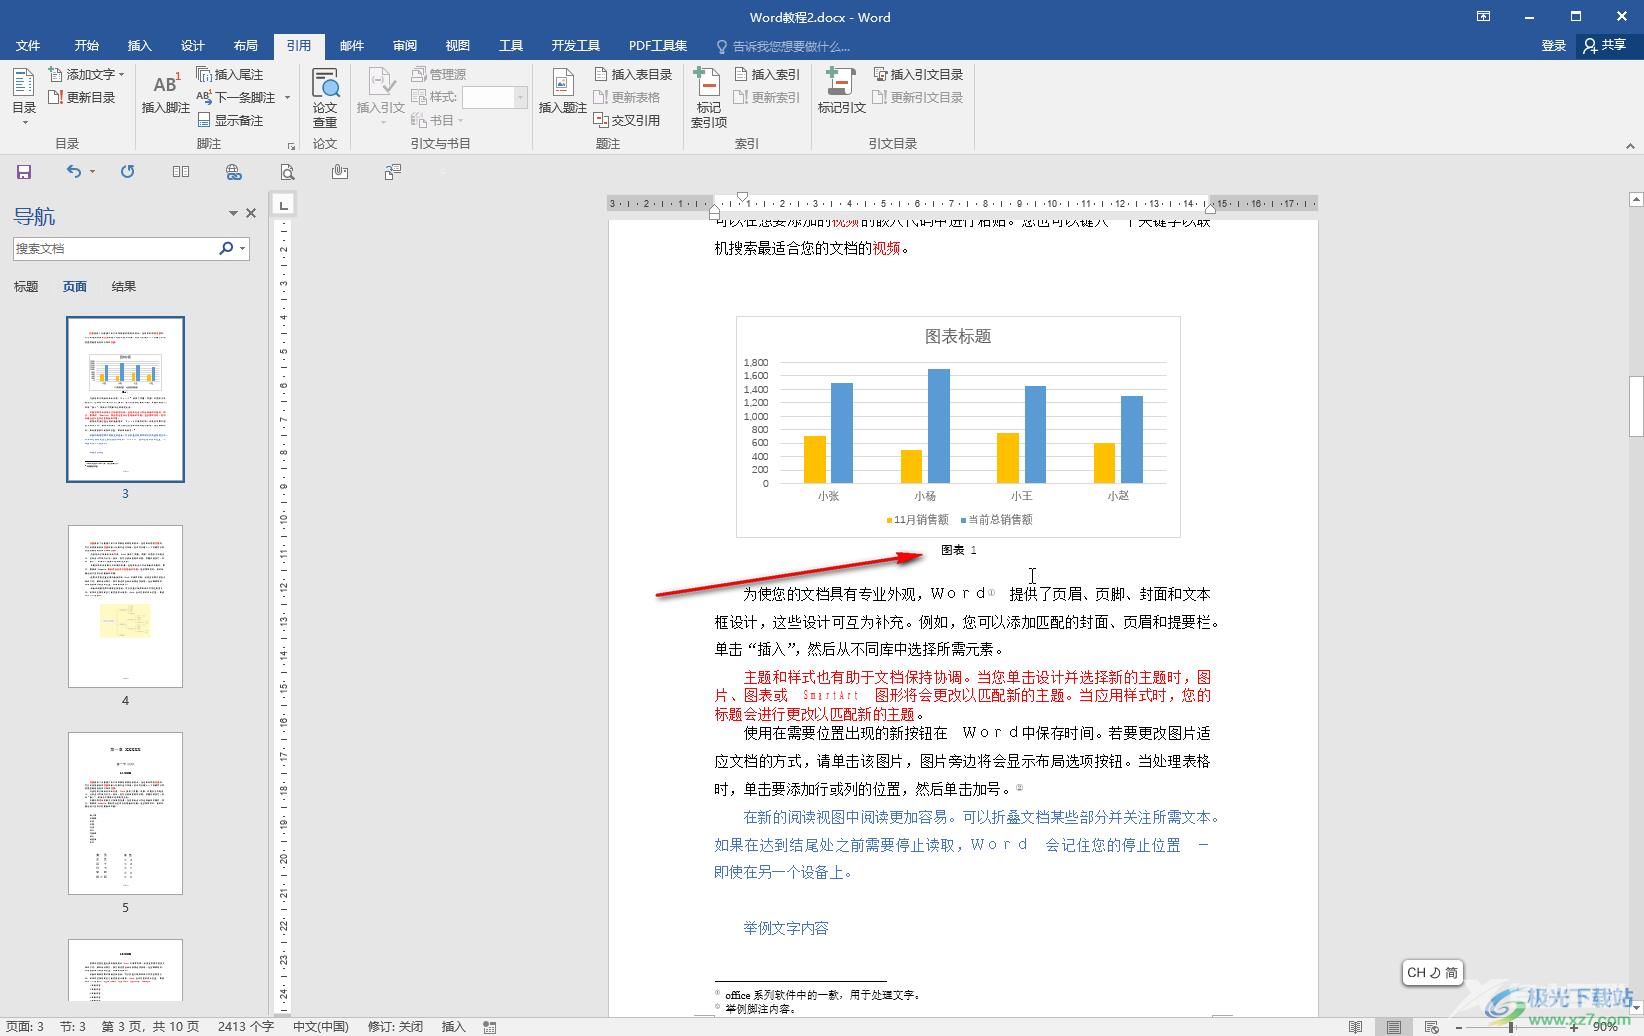Open the 目录 (Table of Contents) button
1644x1036 pixels.
24,97
